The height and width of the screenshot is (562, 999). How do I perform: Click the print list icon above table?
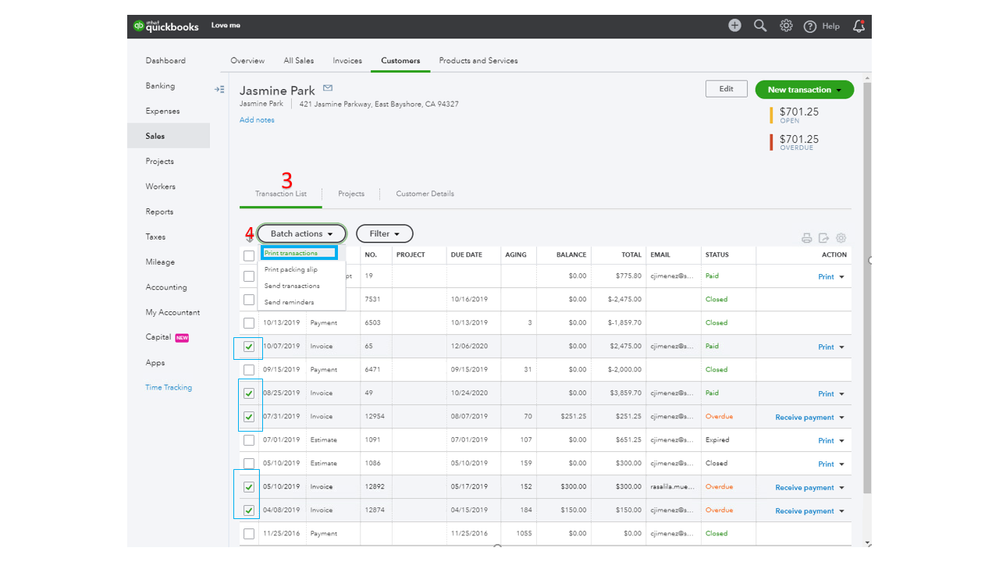click(806, 238)
